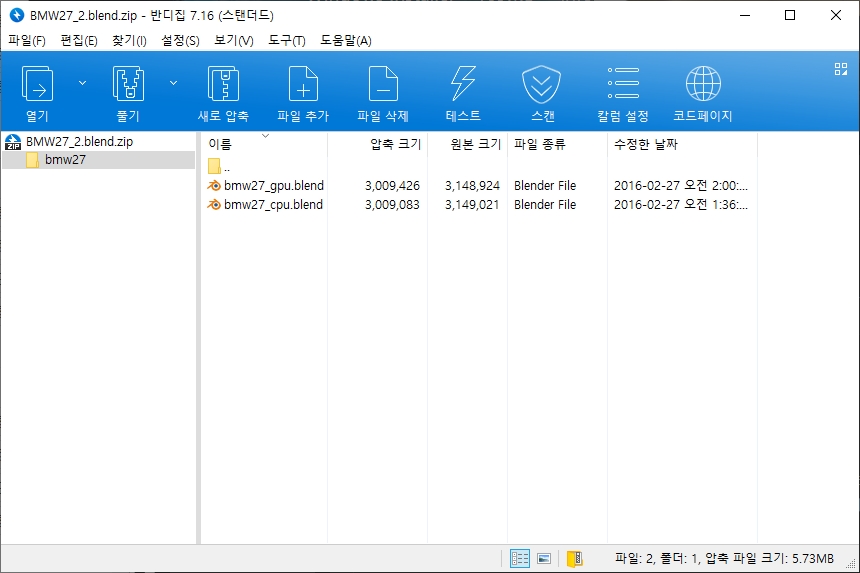Select file bmw27_cpu.blend

pyautogui.click(x=273, y=205)
